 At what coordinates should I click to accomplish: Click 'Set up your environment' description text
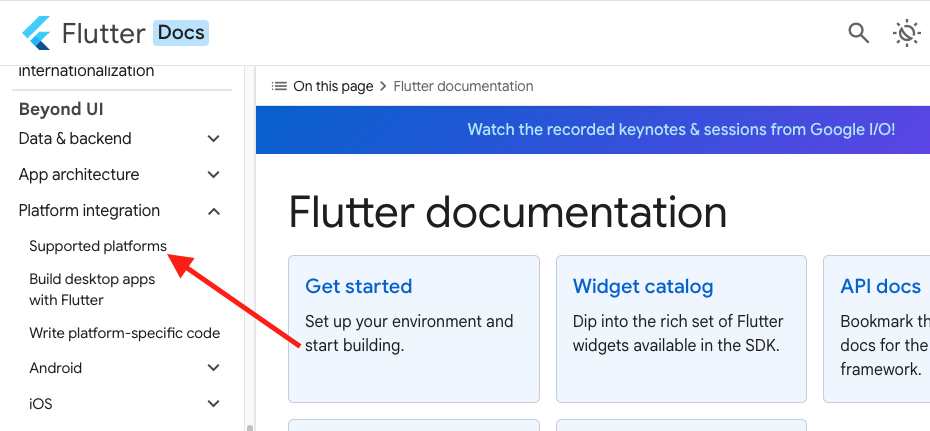coord(409,333)
